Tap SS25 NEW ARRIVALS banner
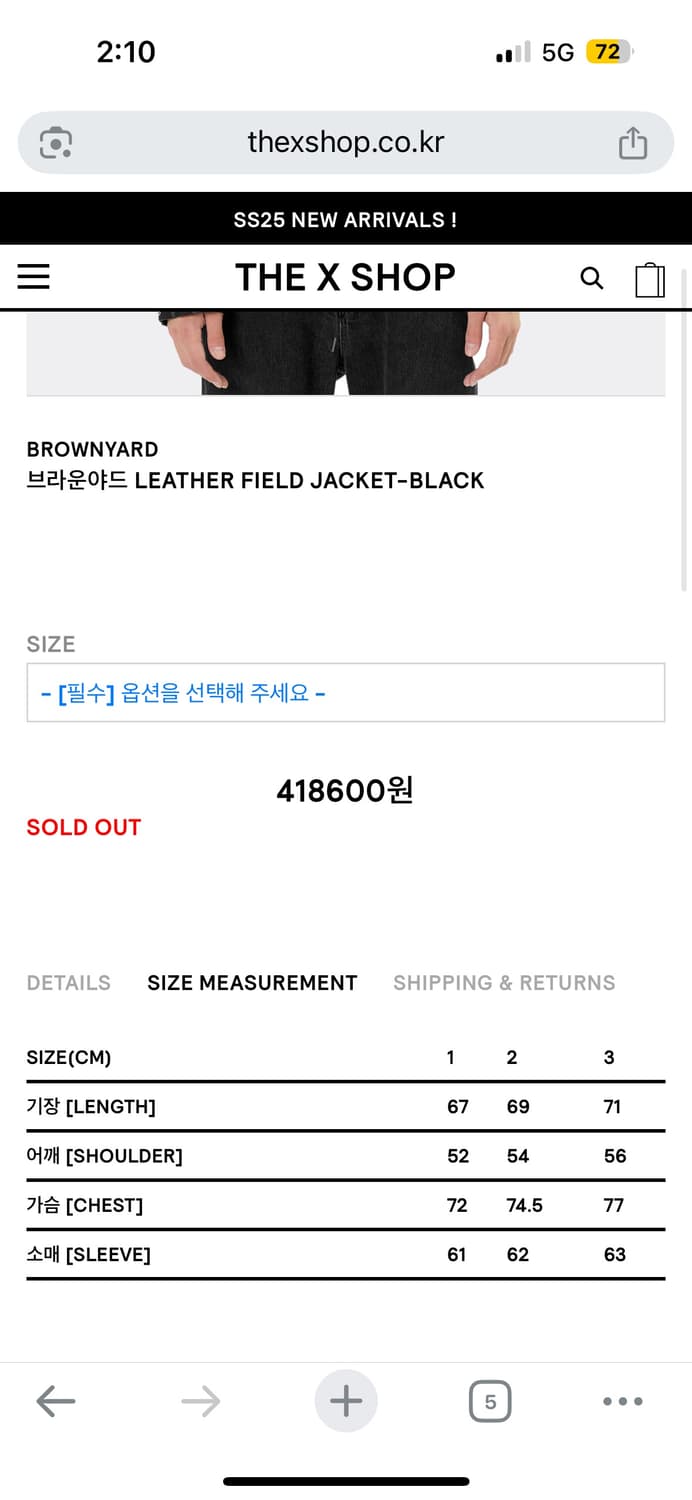The height and width of the screenshot is (1500, 692). pos(345,220)
